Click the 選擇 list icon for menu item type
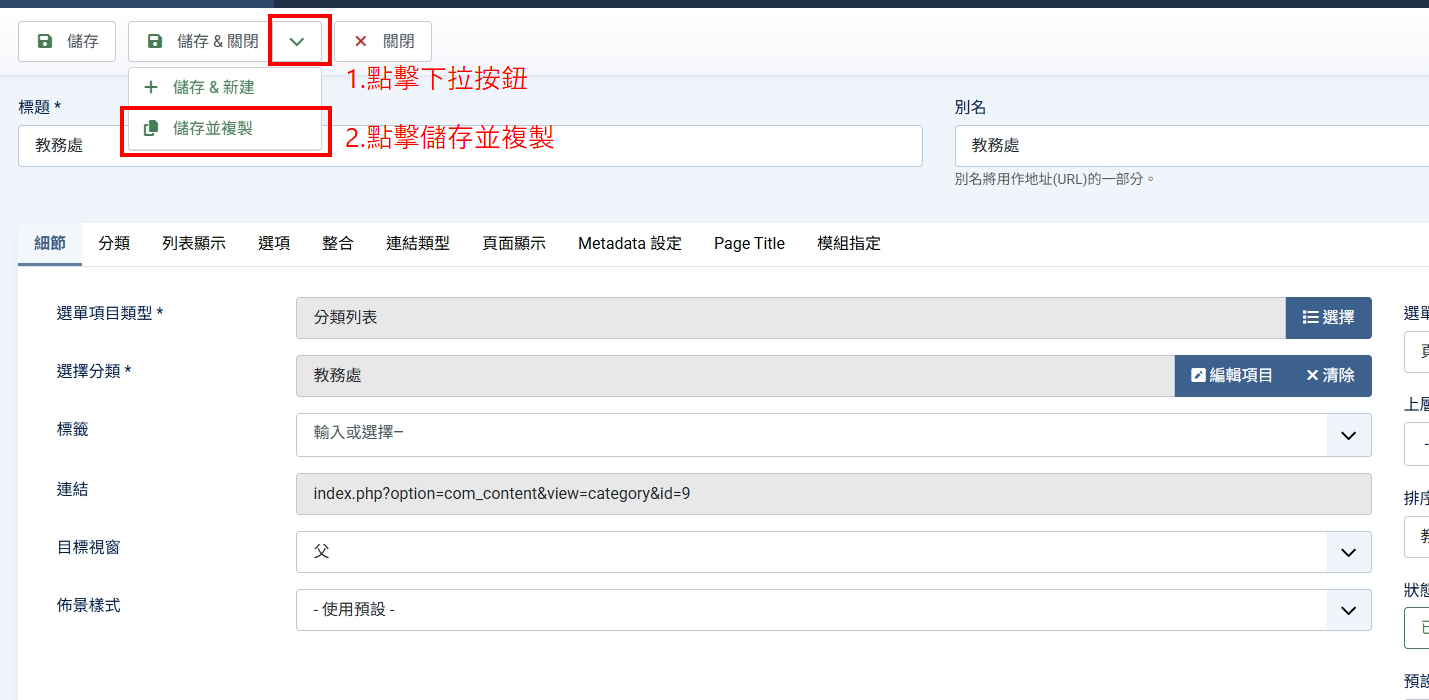Viewport: 1429px width, 700px height. 1312,317
